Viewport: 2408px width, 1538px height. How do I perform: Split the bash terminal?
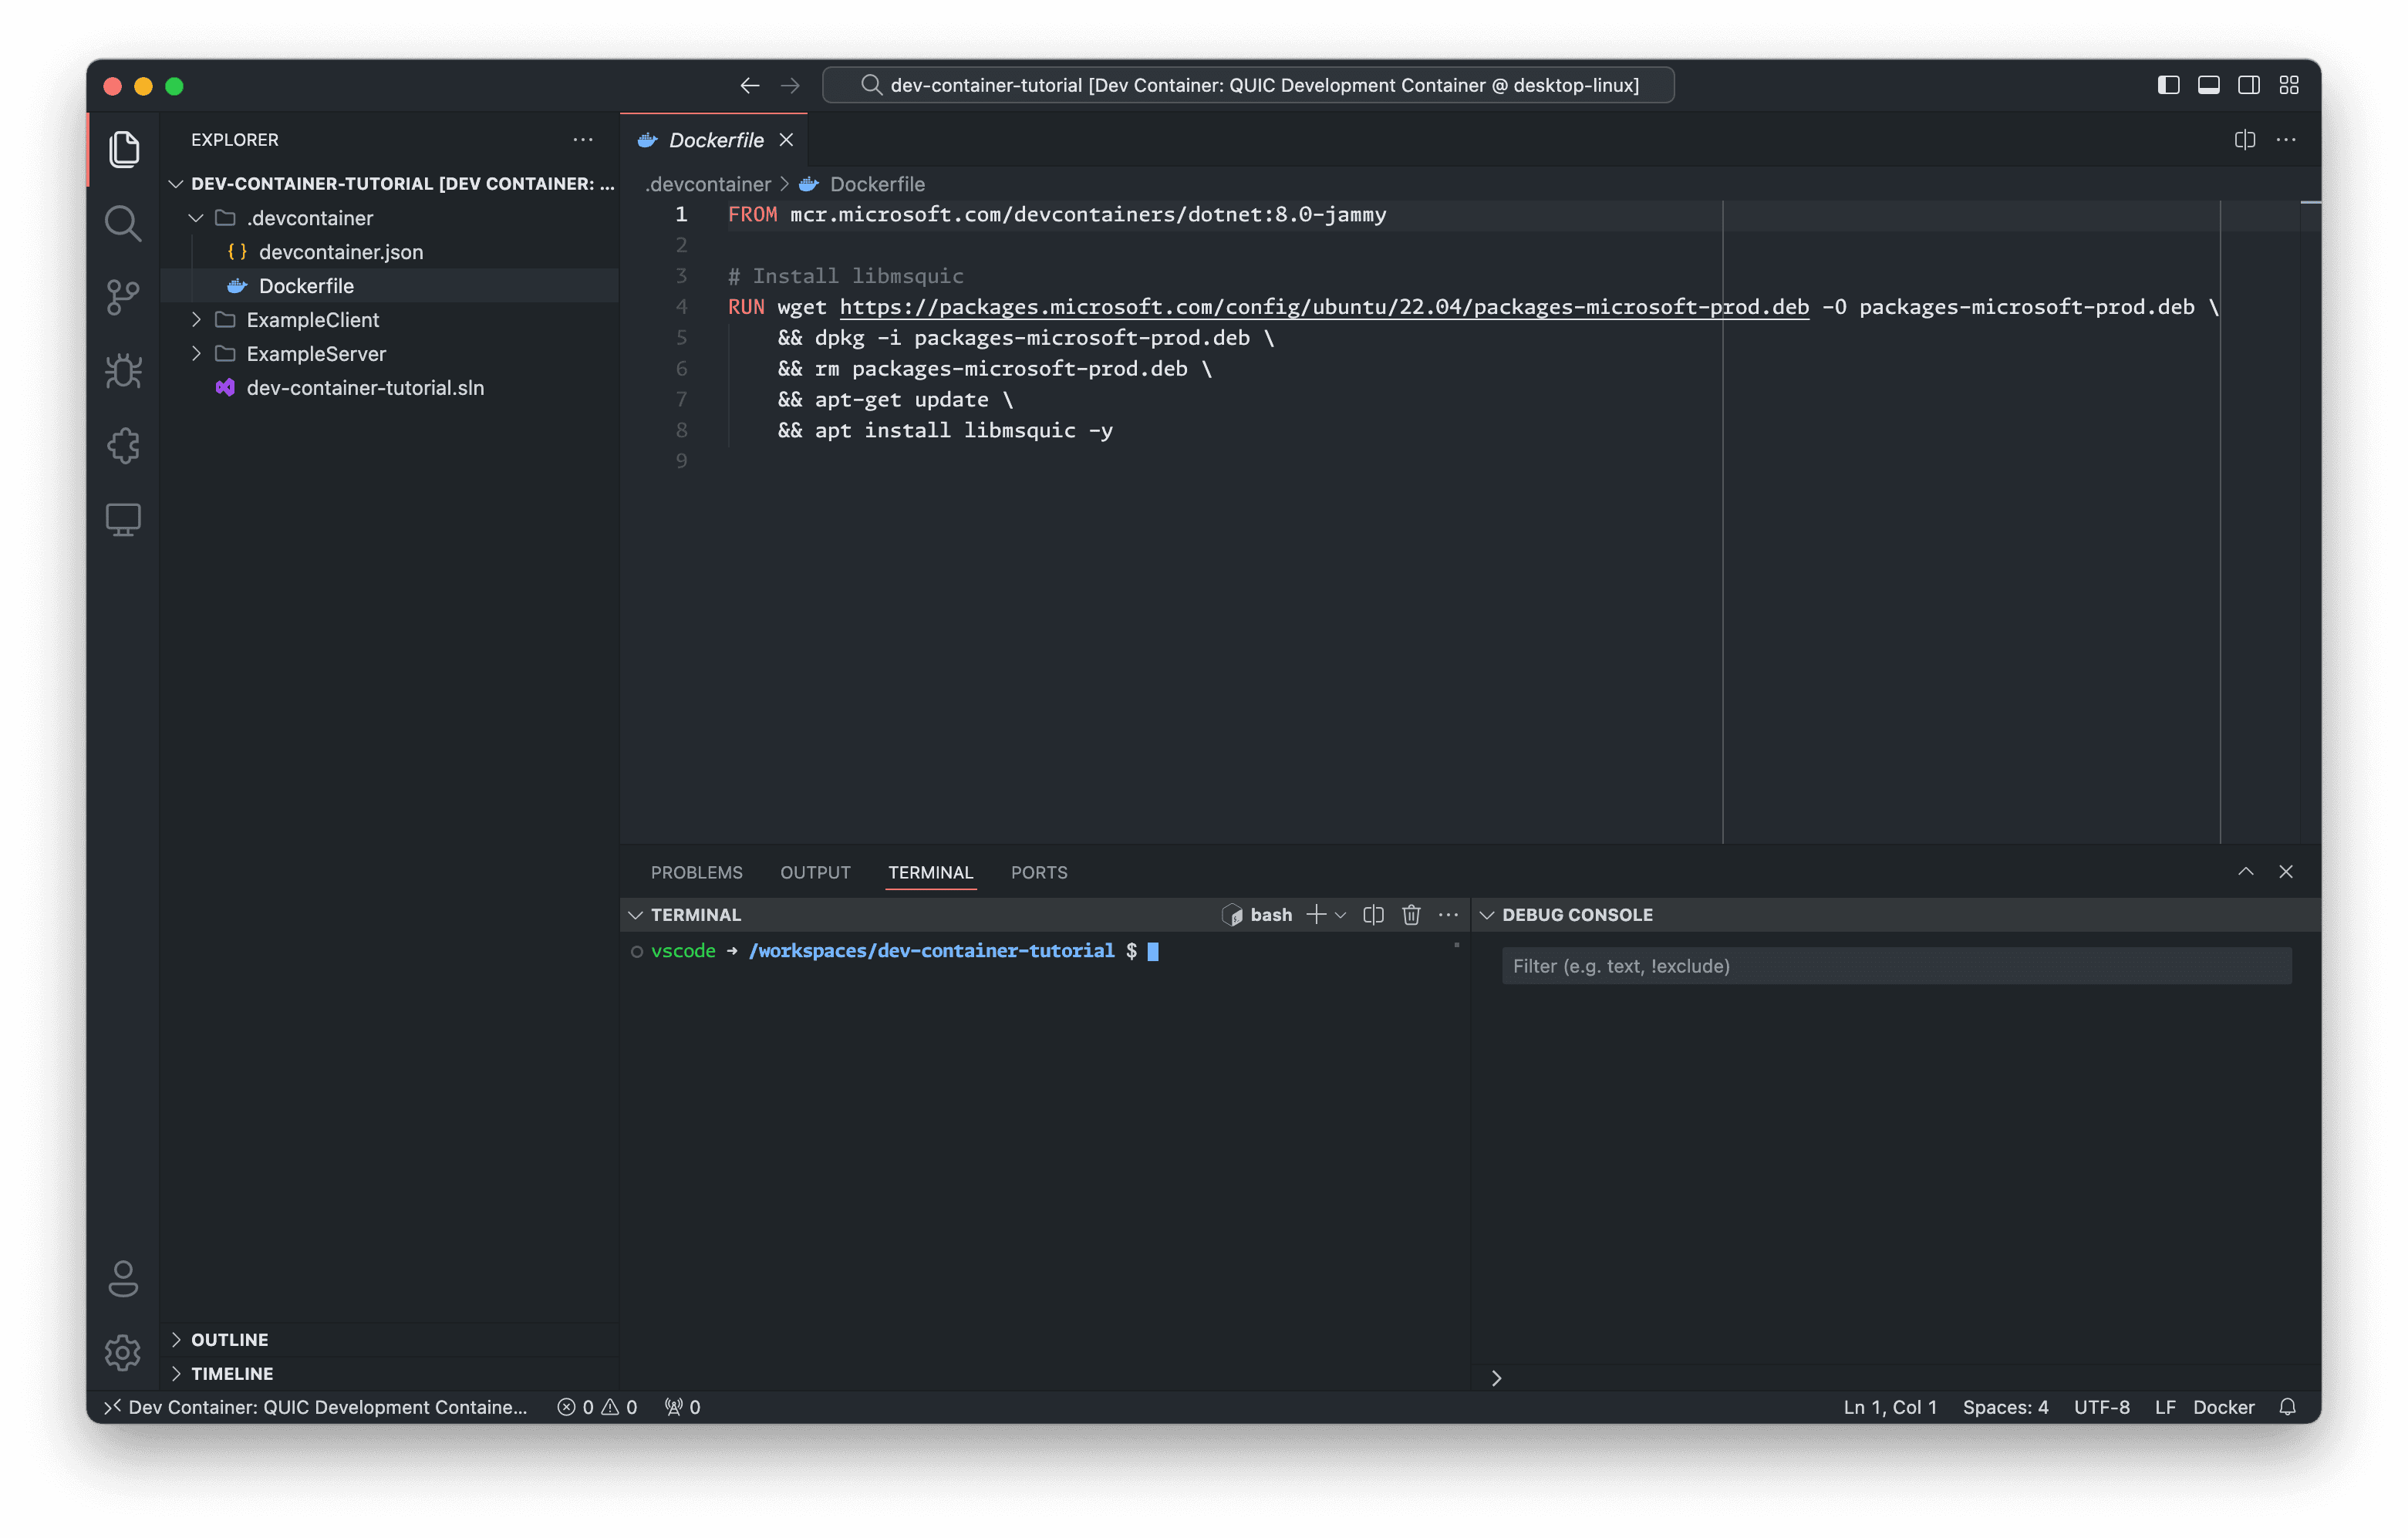pyautogui.click(x=1372, y=914)
